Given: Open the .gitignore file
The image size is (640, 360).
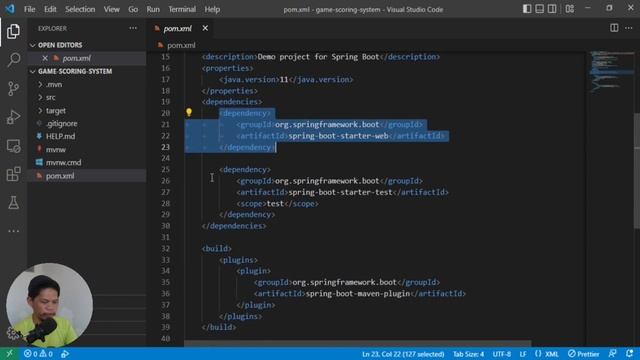Looking at the screenshot, I should 61,124.
